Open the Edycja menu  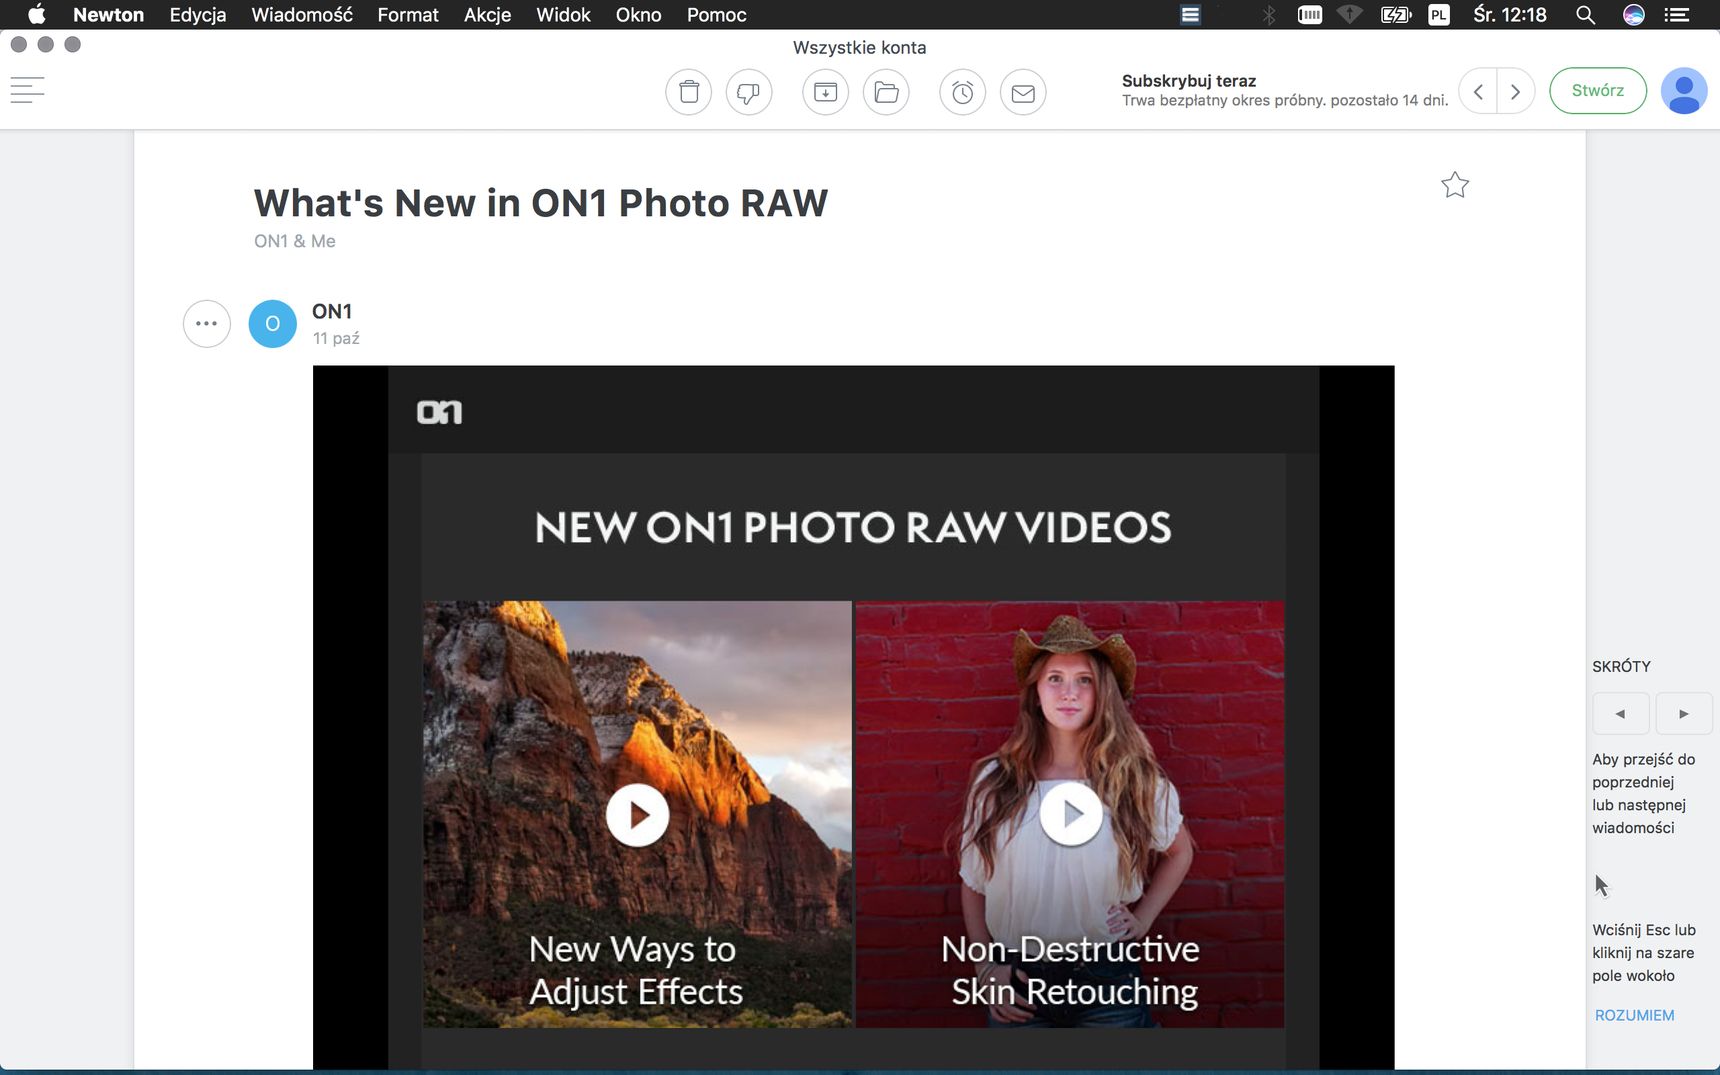(x=198, y=15)
